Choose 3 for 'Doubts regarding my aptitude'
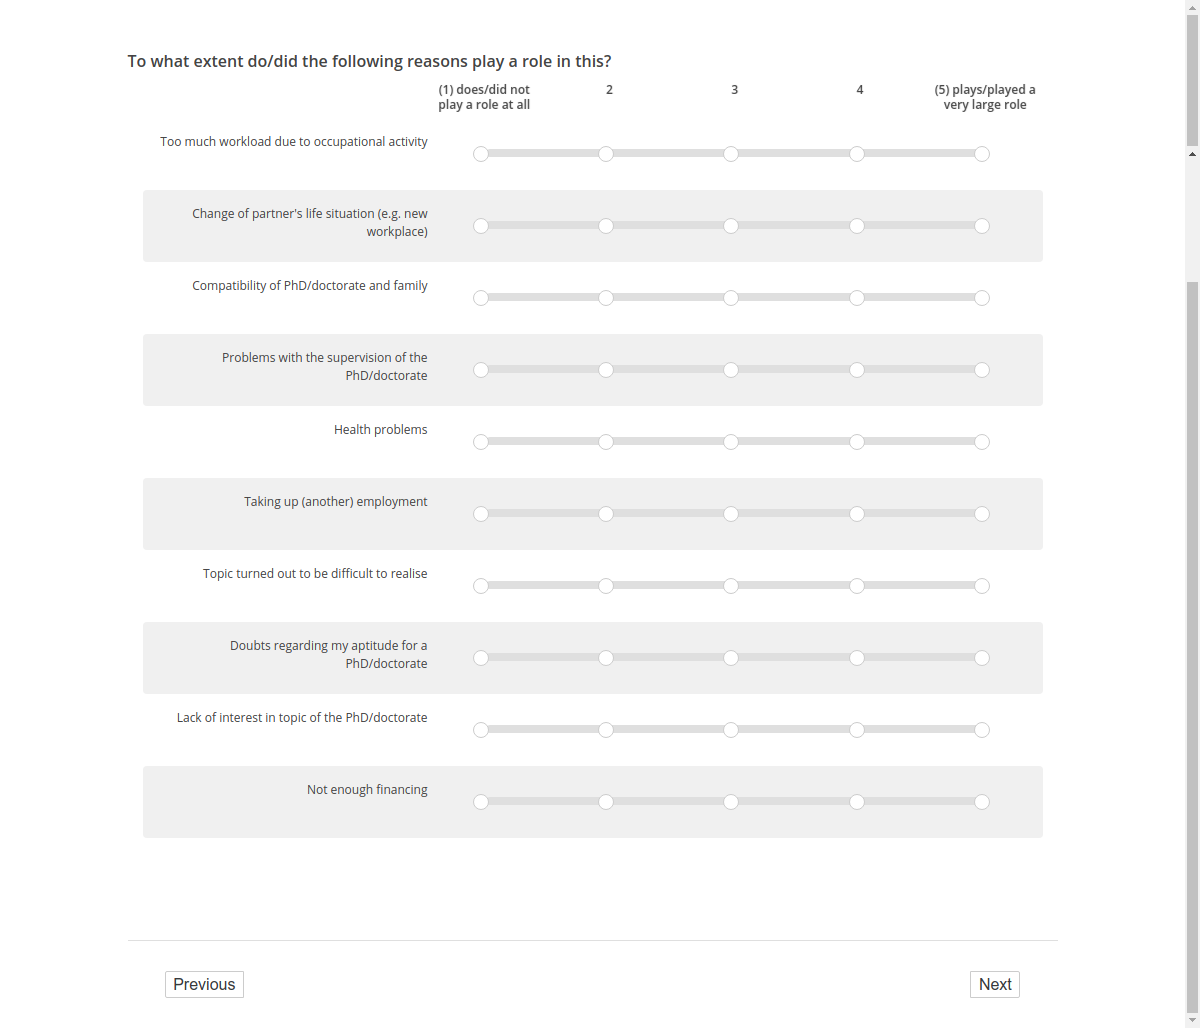The image size is (1200, 1028). [x=731, y=658]
